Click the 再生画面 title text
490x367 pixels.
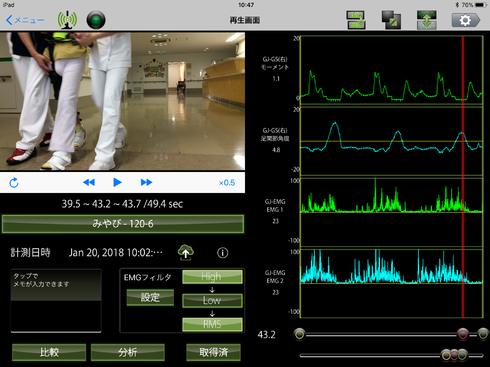point(245,20)
